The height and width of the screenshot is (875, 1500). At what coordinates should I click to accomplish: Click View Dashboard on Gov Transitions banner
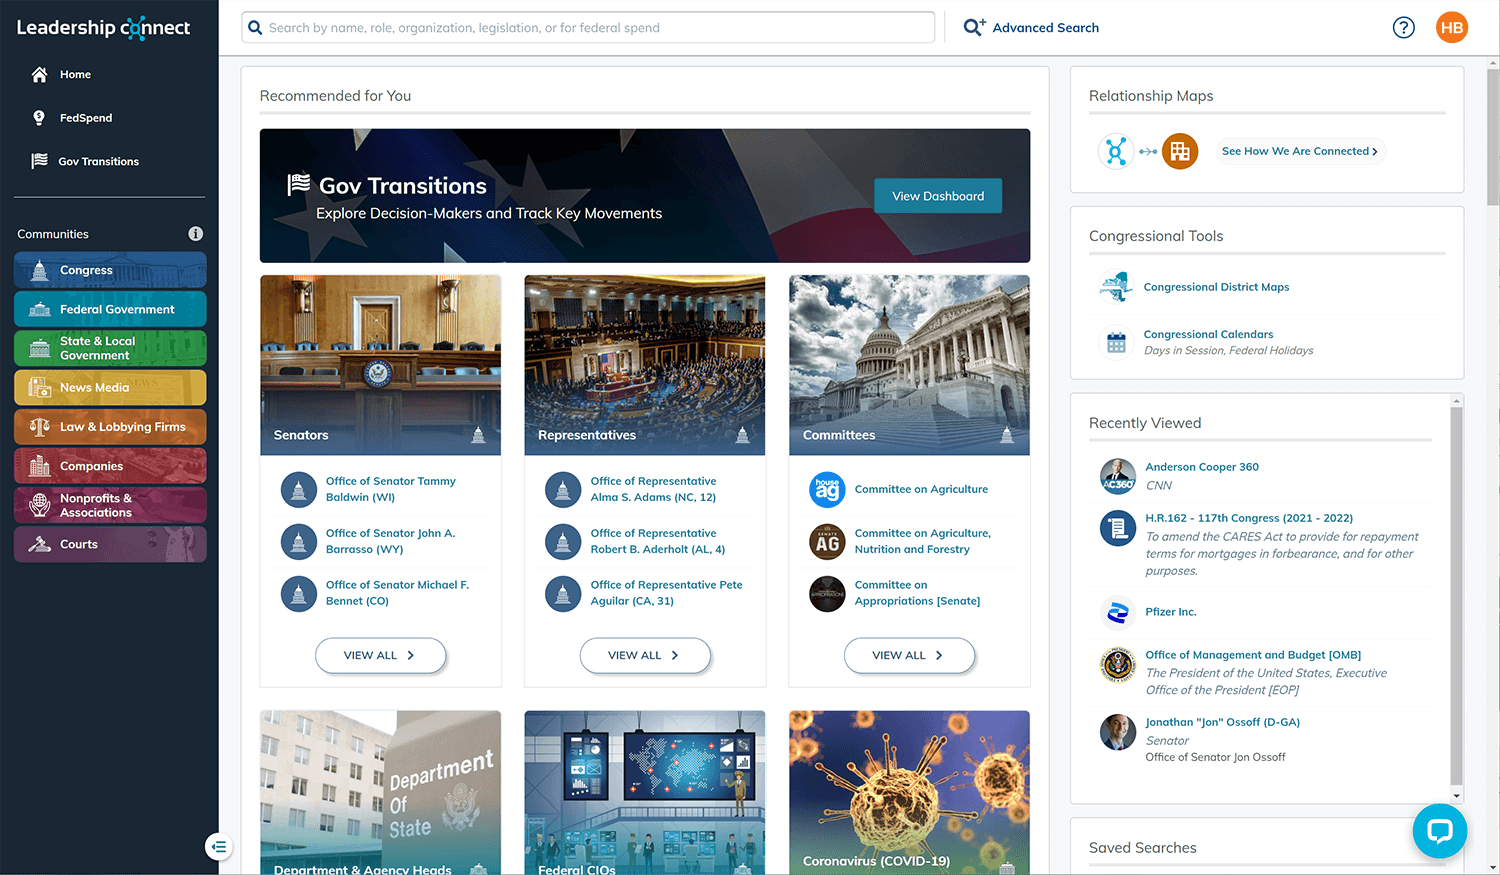point(938,196)
